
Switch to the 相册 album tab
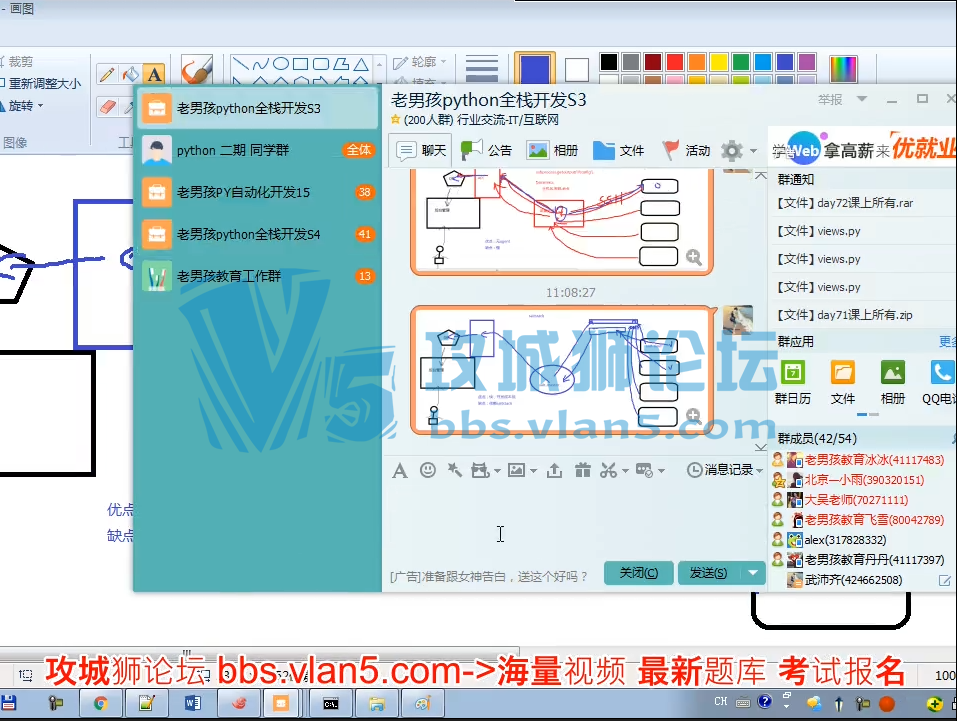click(552, 150)
